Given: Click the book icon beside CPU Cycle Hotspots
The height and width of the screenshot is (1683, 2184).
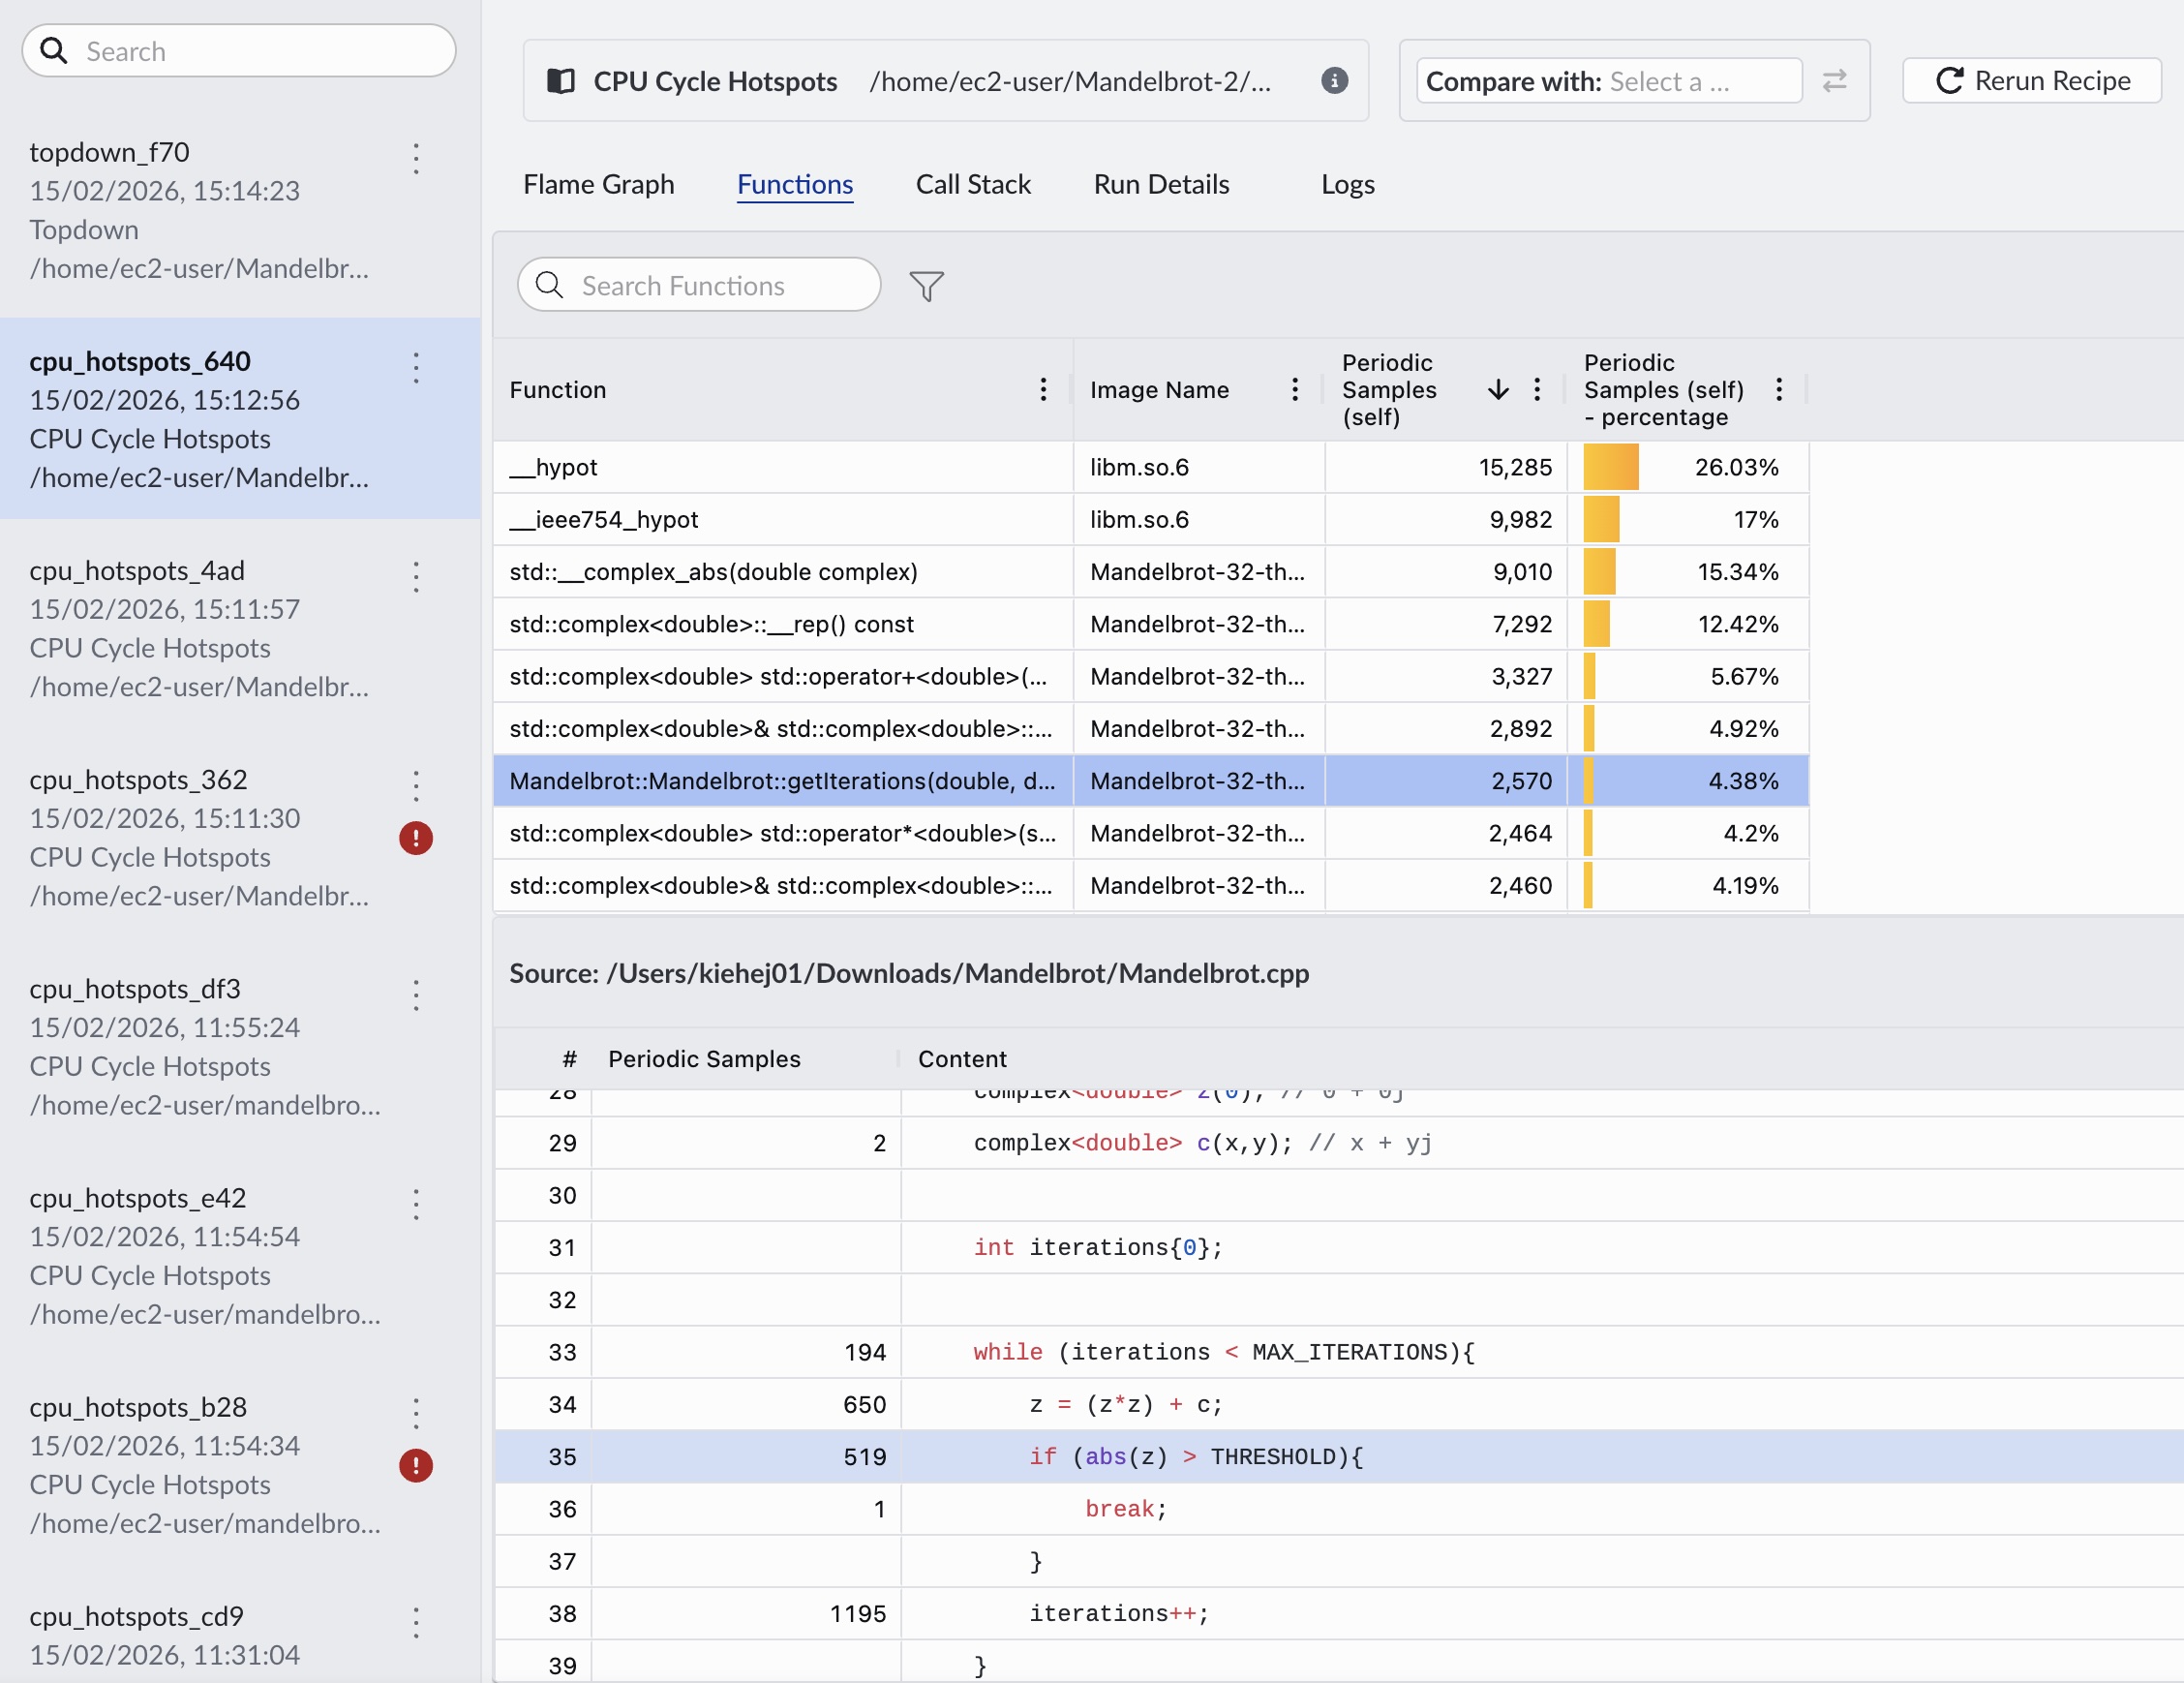Looking at the screenshot, I should point(561,81).
